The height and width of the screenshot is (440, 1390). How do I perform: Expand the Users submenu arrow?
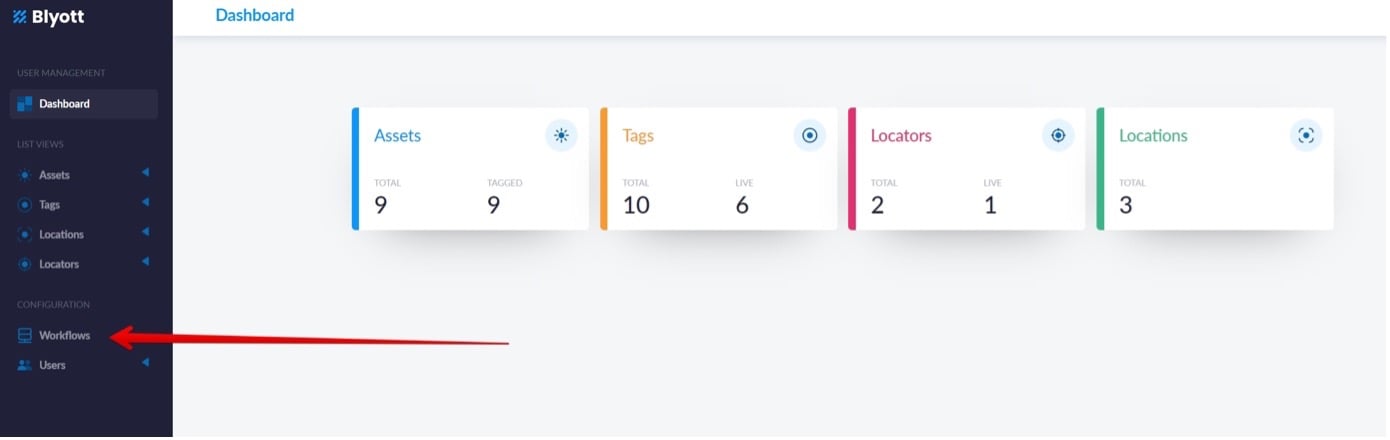[145, 363]
